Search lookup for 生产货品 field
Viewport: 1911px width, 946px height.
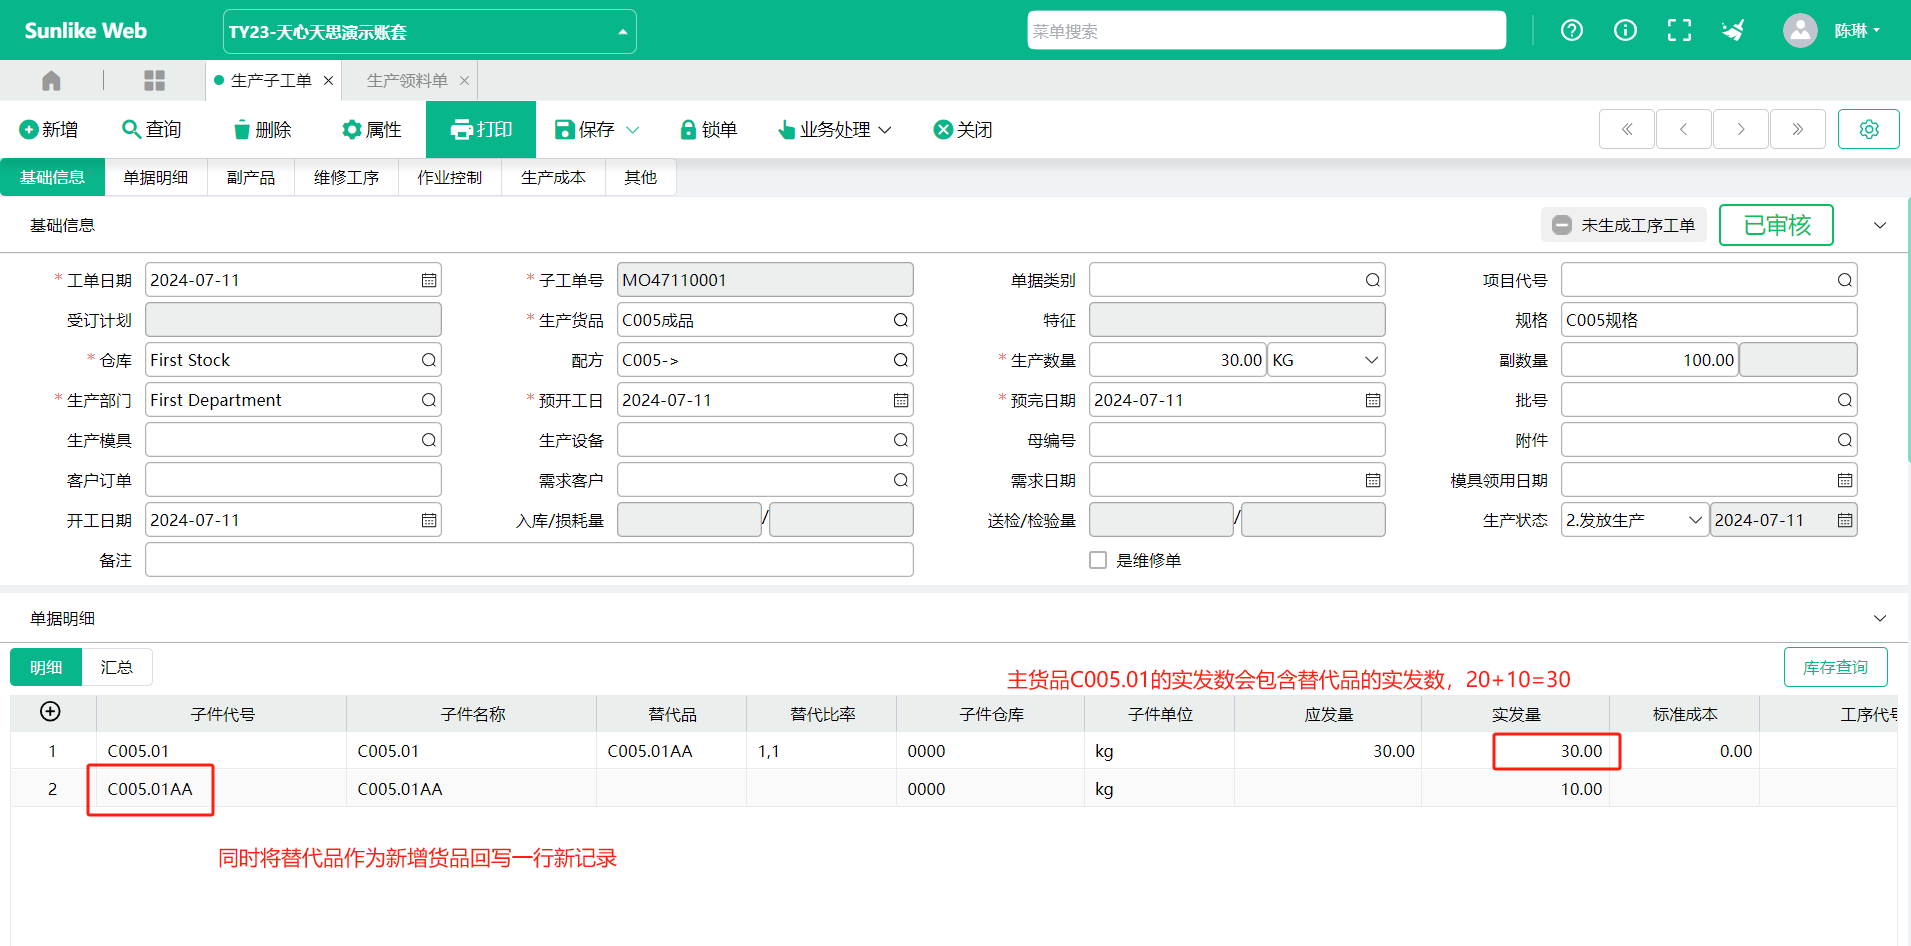coord(901,320)
